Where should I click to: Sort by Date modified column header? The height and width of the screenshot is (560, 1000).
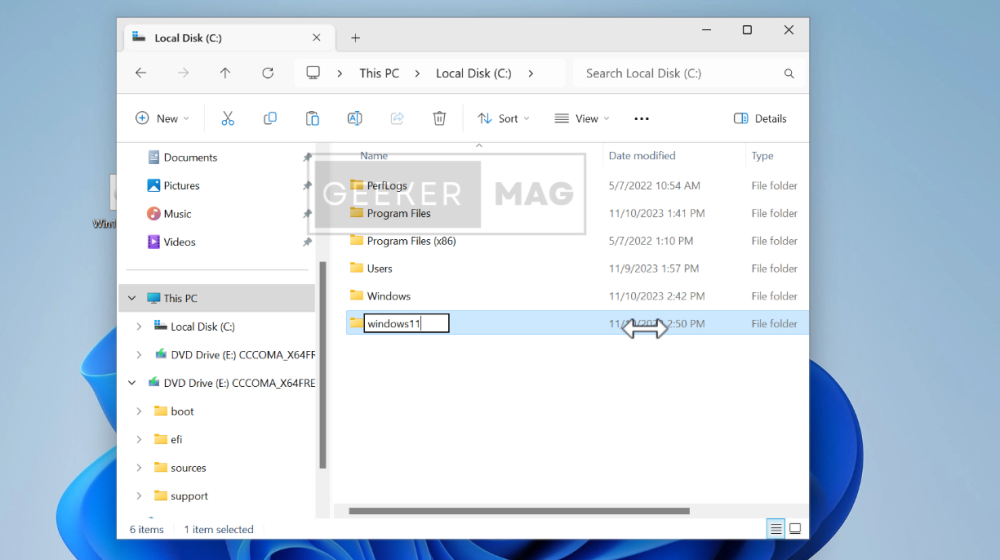(642, 156)
